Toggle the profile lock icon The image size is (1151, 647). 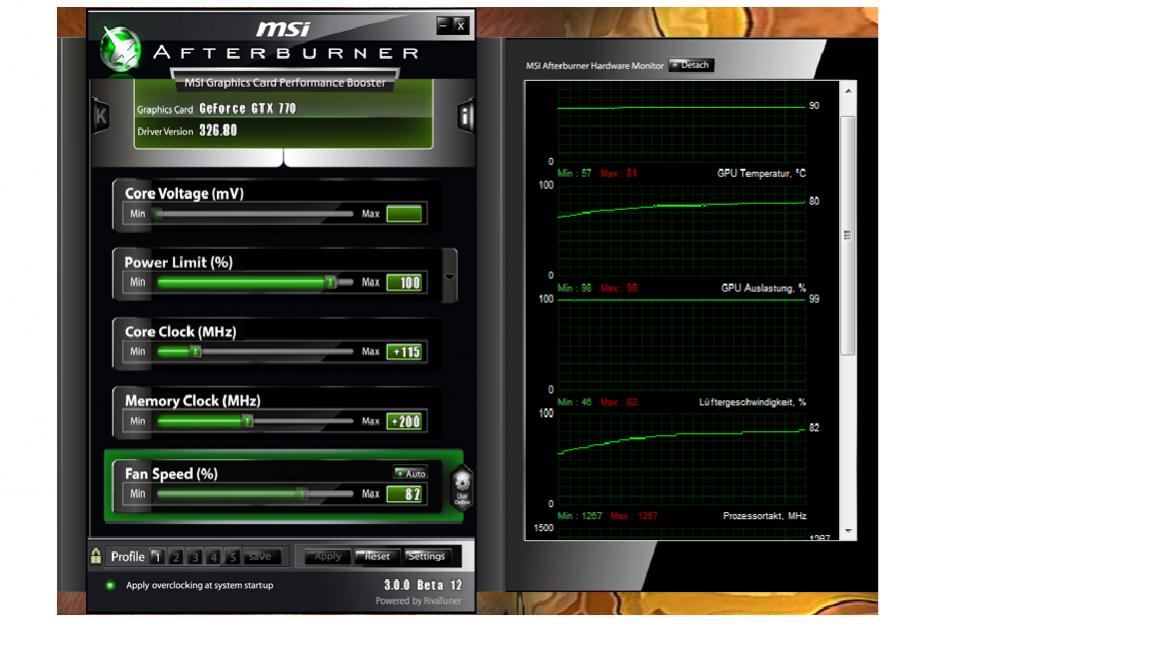(96, 555)
